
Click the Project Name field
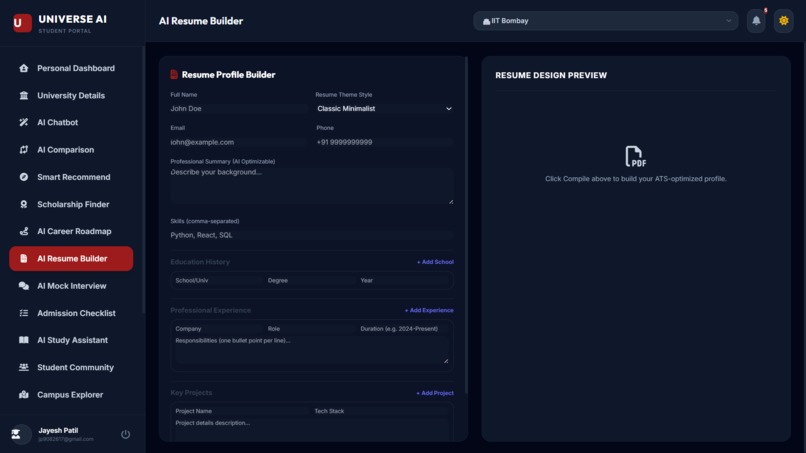241,411
